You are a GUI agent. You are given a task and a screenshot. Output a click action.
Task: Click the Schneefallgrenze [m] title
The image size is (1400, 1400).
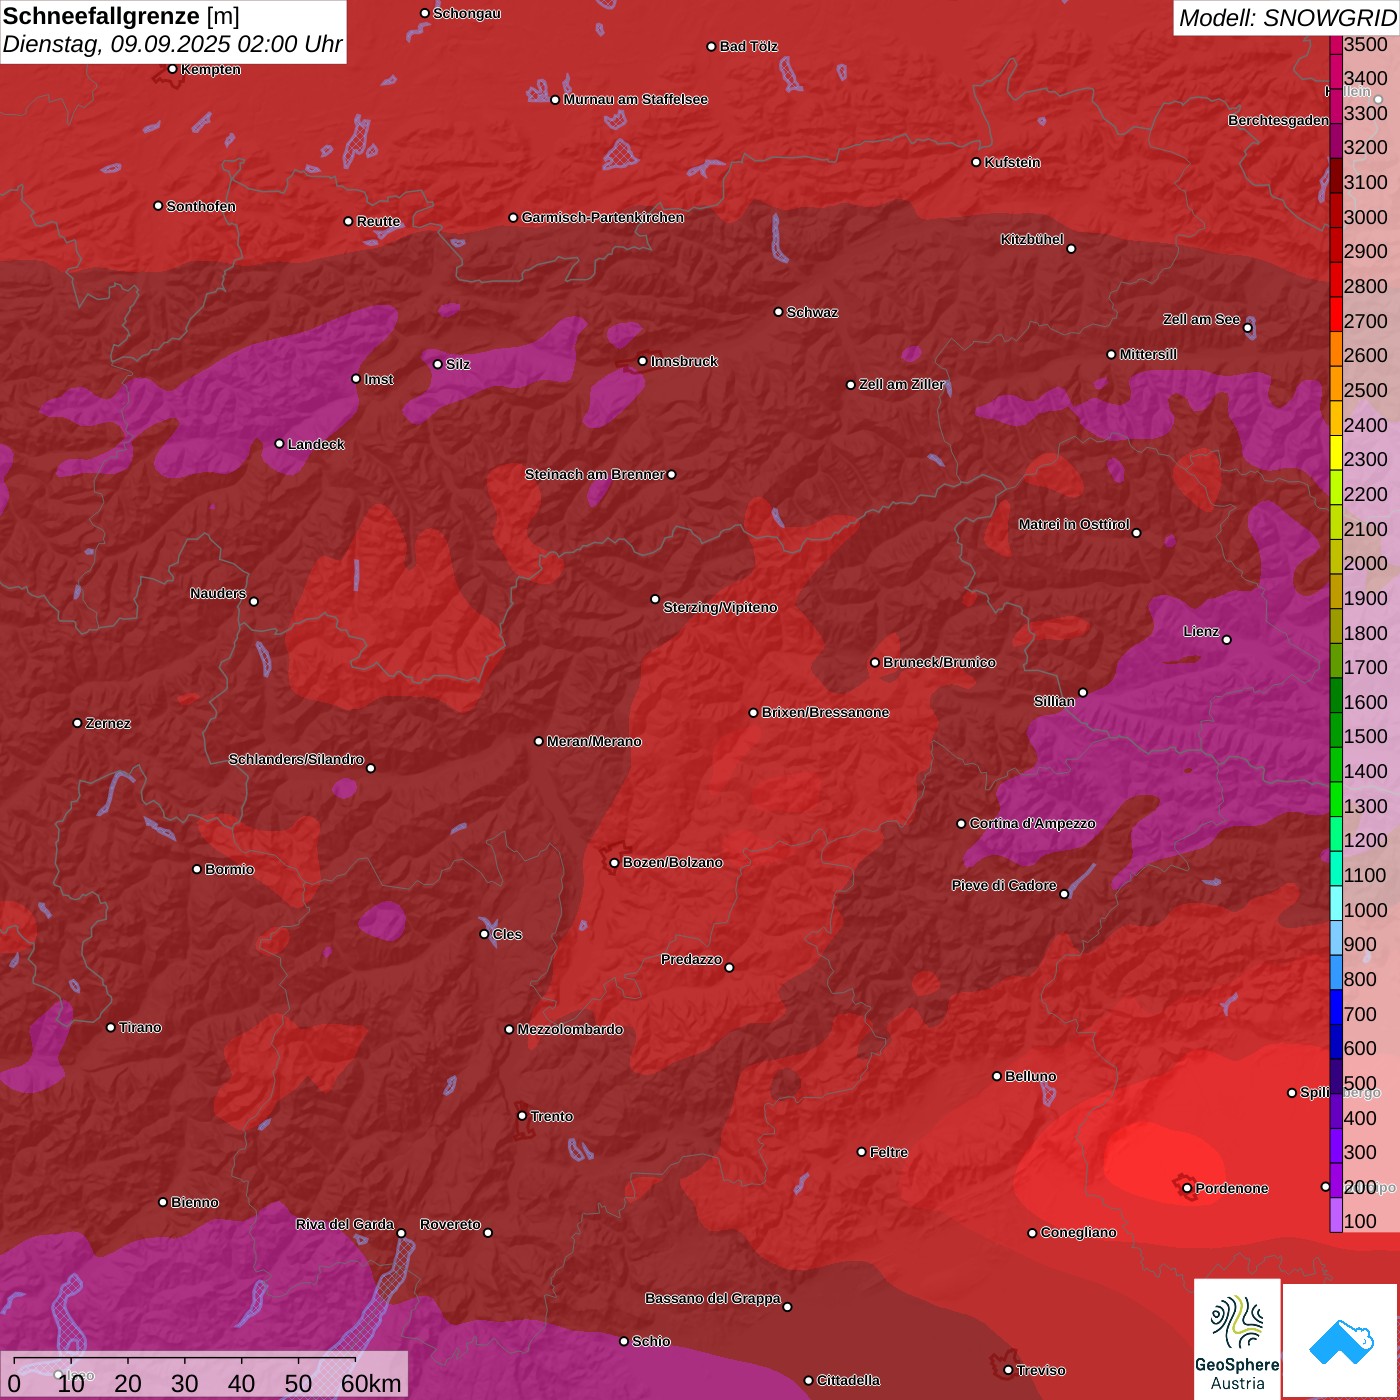coord(121,16)
